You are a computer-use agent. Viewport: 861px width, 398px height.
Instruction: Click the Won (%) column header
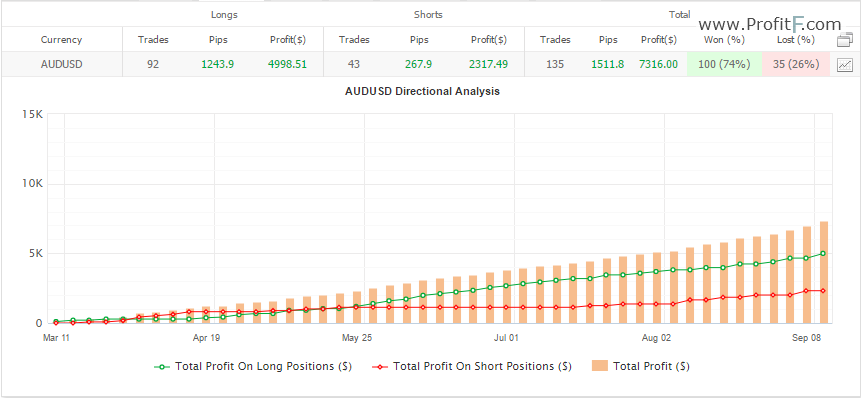724,40
